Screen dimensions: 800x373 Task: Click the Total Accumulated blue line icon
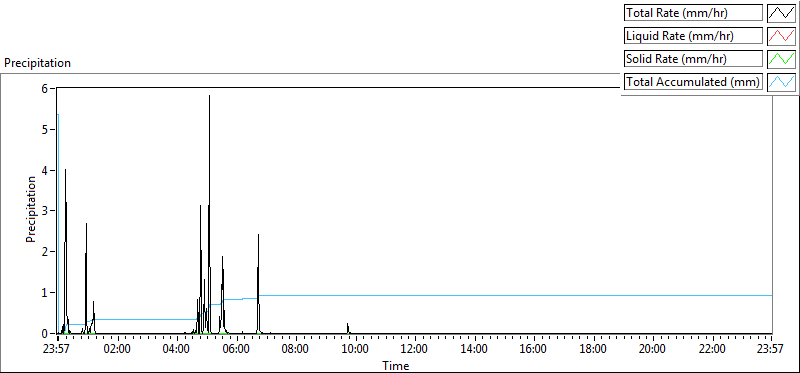[x=781, y=82]
